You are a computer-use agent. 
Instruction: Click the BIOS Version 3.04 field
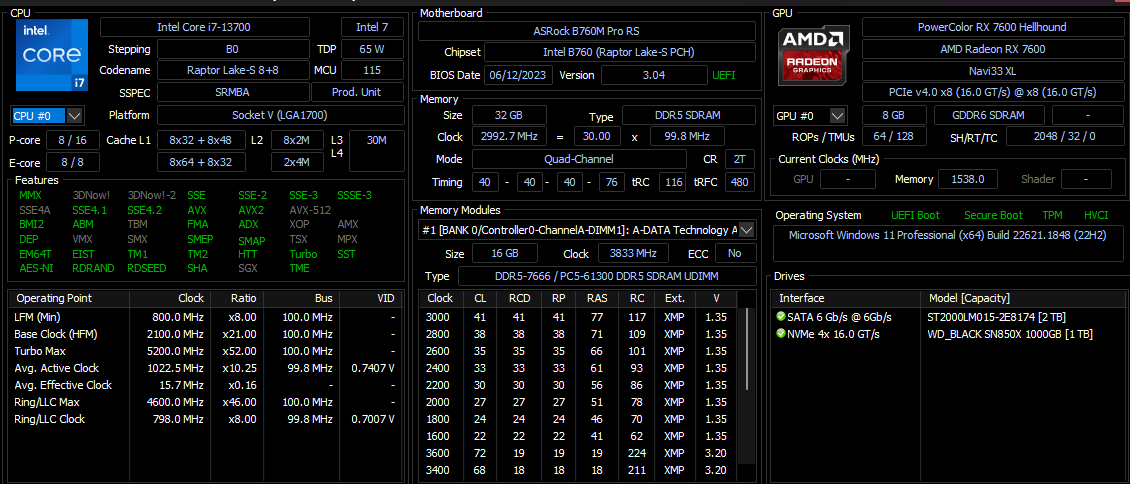[654, 75]
